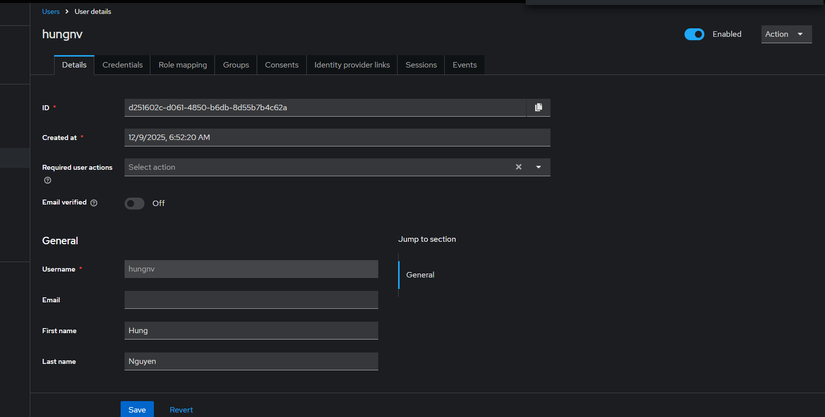
Task: Clear the Required user actions selection
Action: point(518,167)
